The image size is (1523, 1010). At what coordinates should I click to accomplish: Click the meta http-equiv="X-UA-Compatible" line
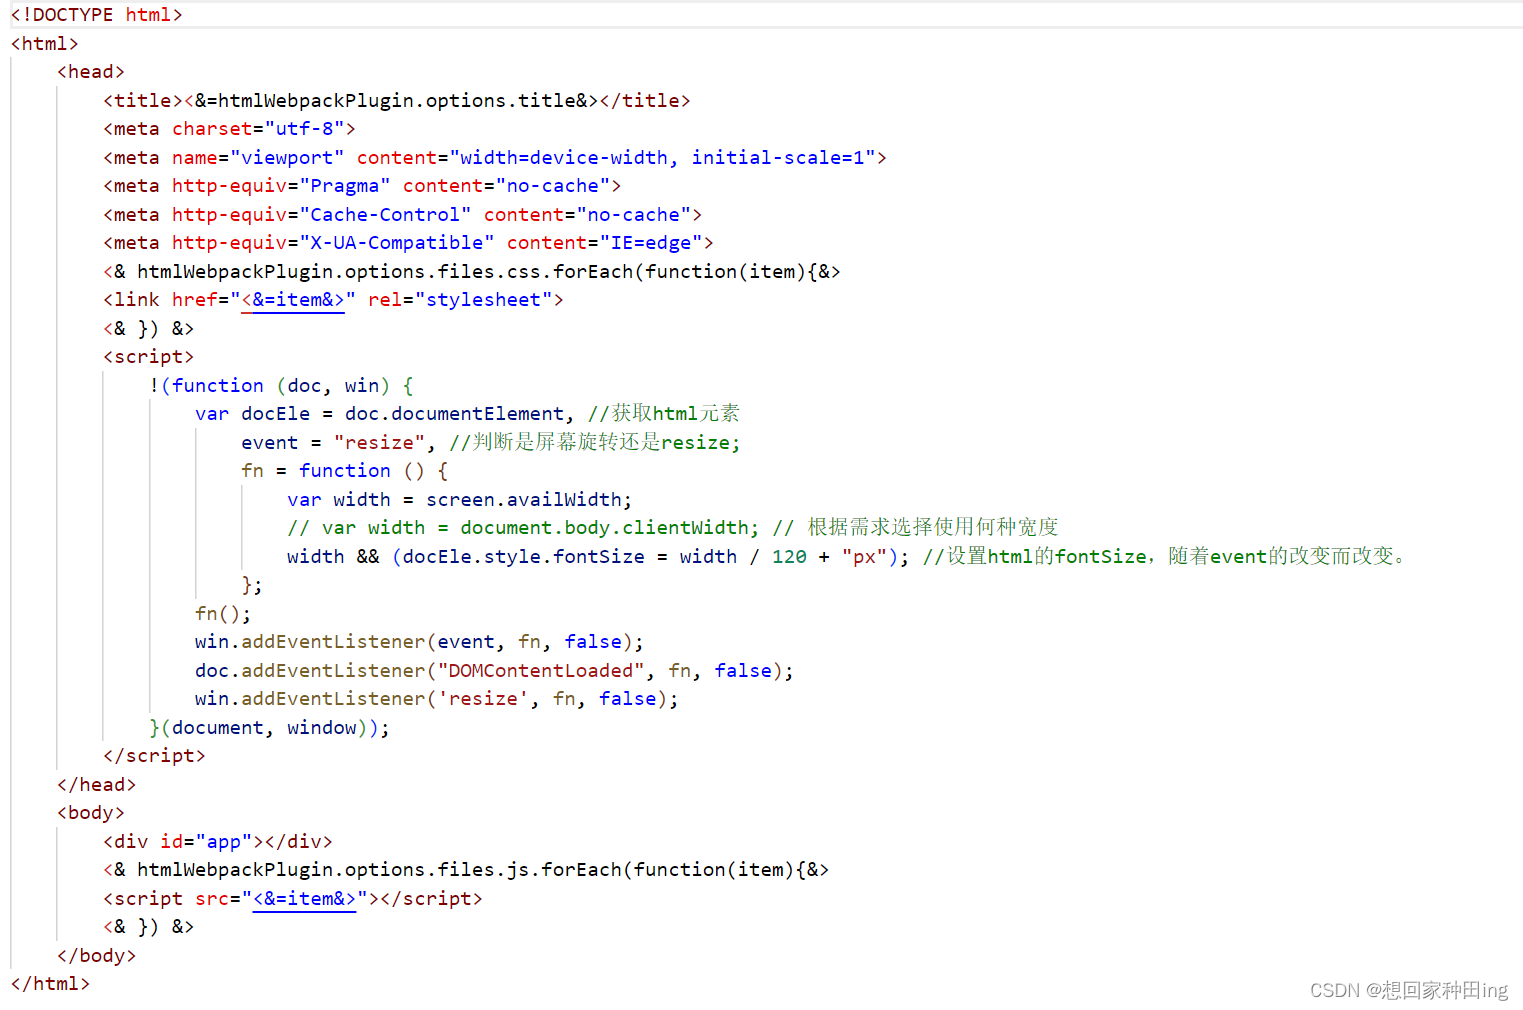point(409,243)
